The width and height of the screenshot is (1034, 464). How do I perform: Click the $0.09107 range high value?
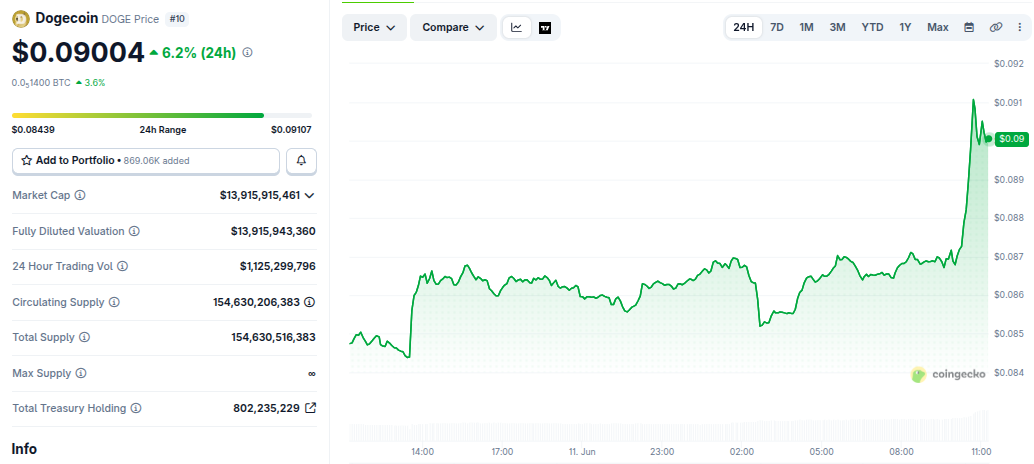291,130
